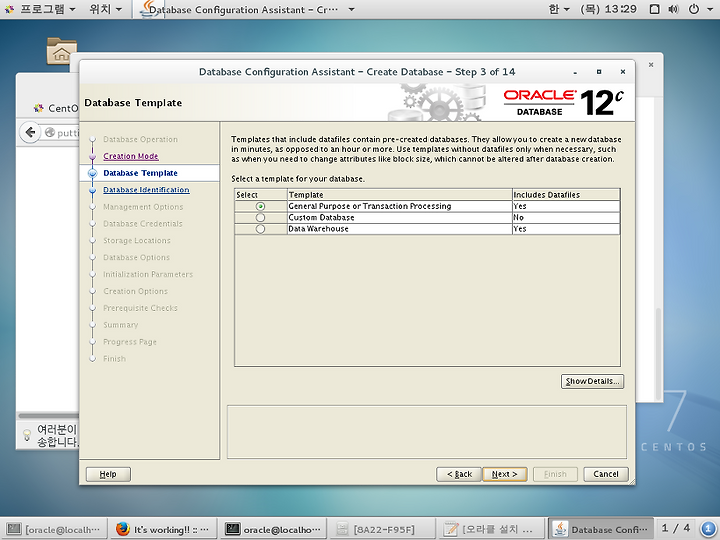The image size is (720, 540).
Task: Select Database Template step in sidebar
Action: (x=141, y=173)
